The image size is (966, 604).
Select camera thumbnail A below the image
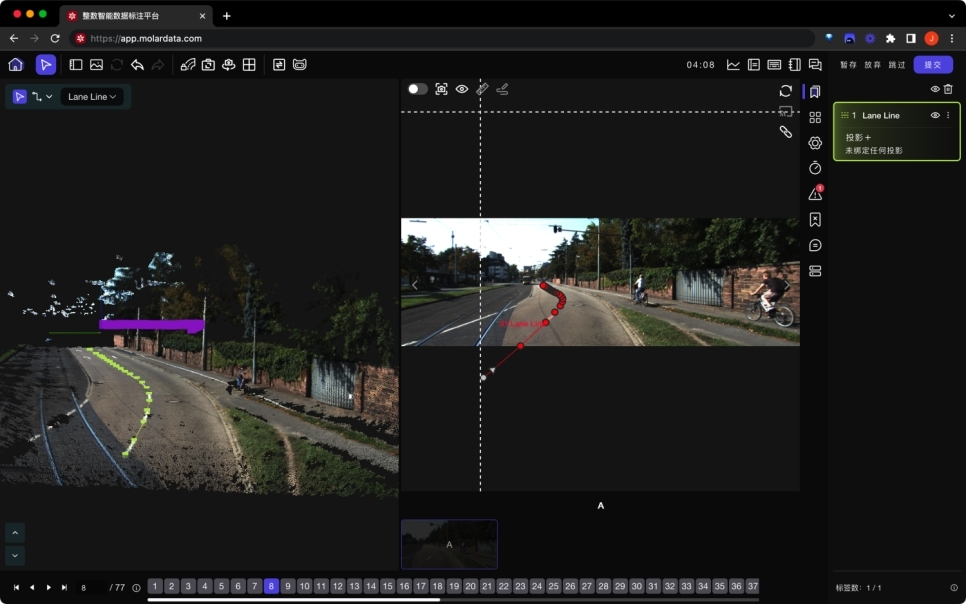click(449, 544)
